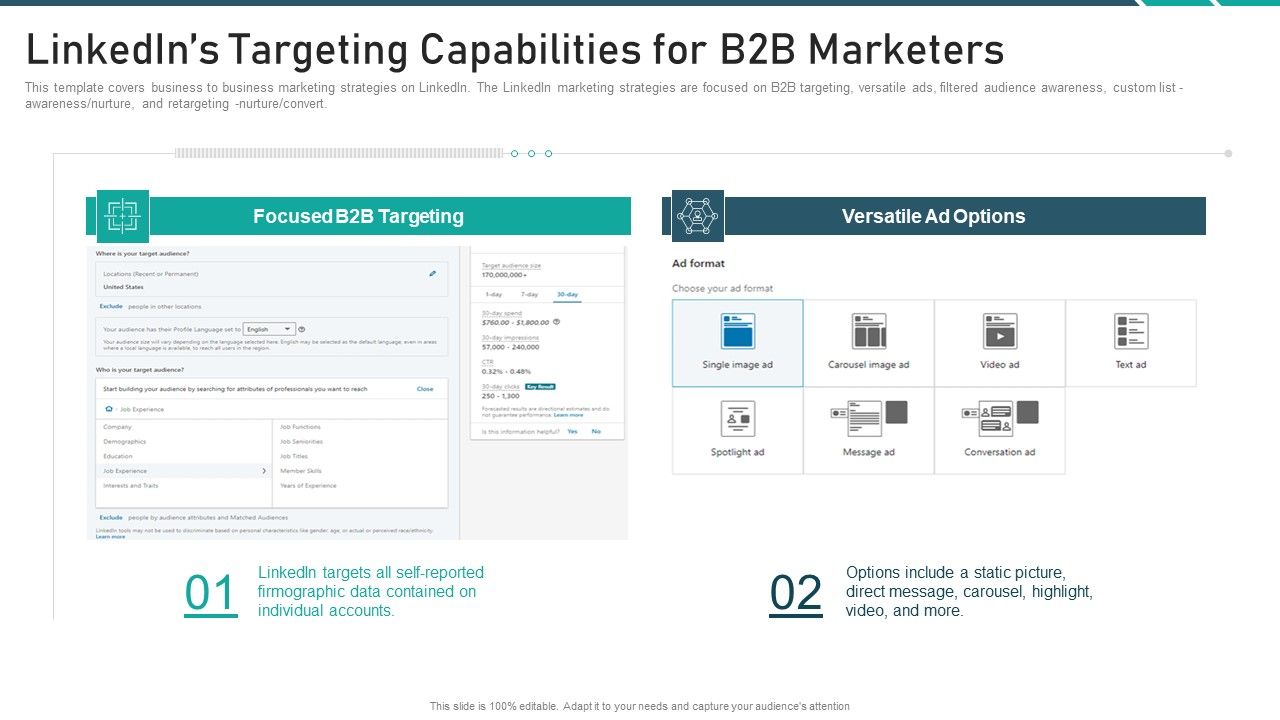
Task: Choose Years of Experience attribute
Action: pyautogui.click(x=309, y=485)
